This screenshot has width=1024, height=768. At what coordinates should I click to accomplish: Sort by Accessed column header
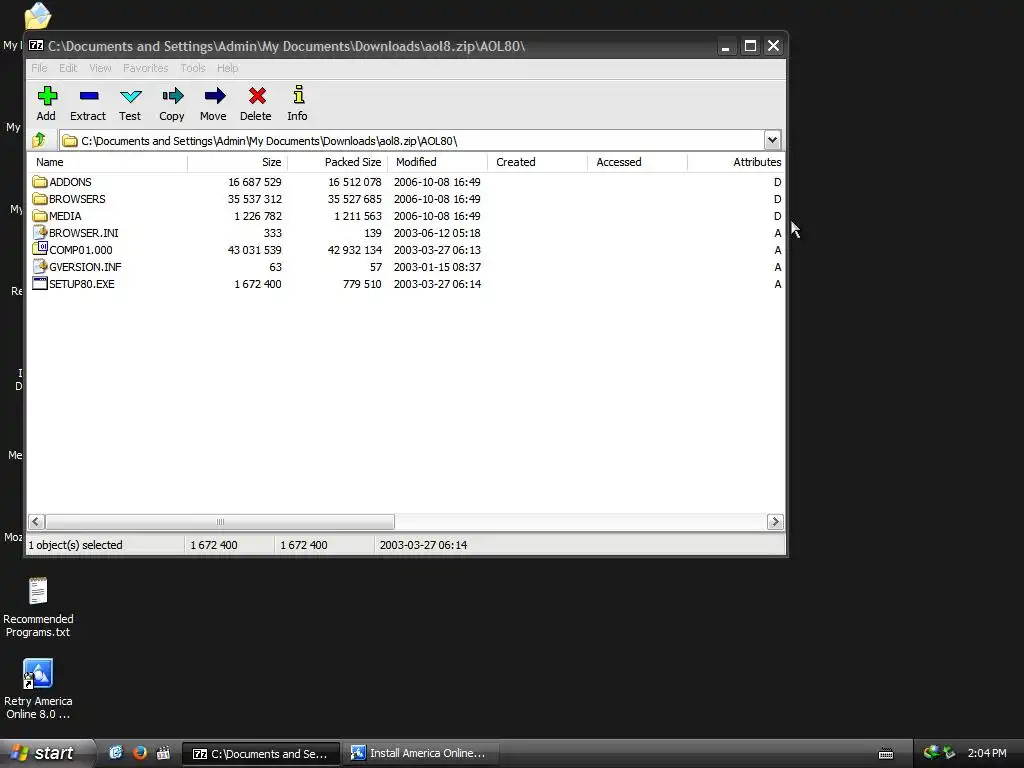(x=637, y=162)
